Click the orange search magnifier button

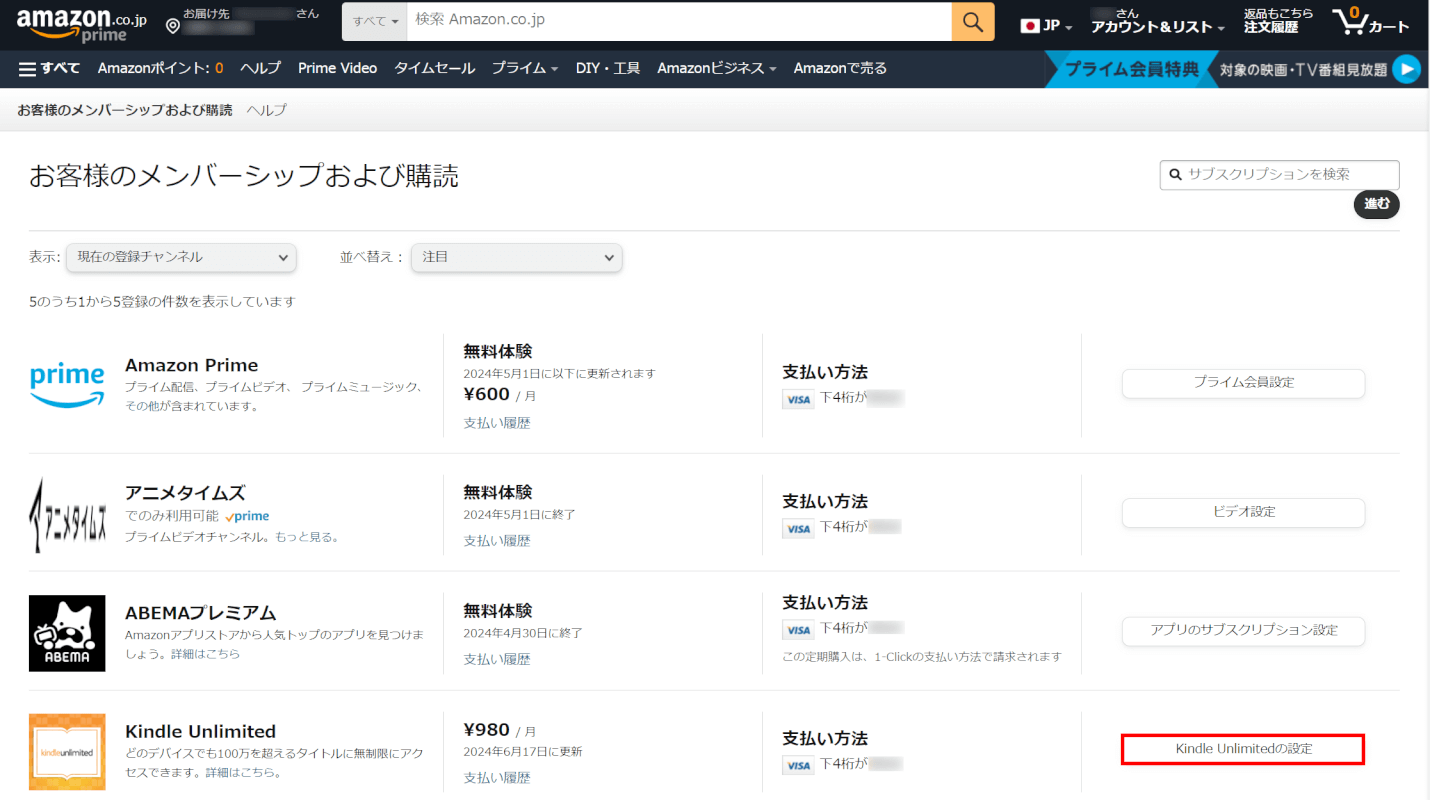click(973, 21)
